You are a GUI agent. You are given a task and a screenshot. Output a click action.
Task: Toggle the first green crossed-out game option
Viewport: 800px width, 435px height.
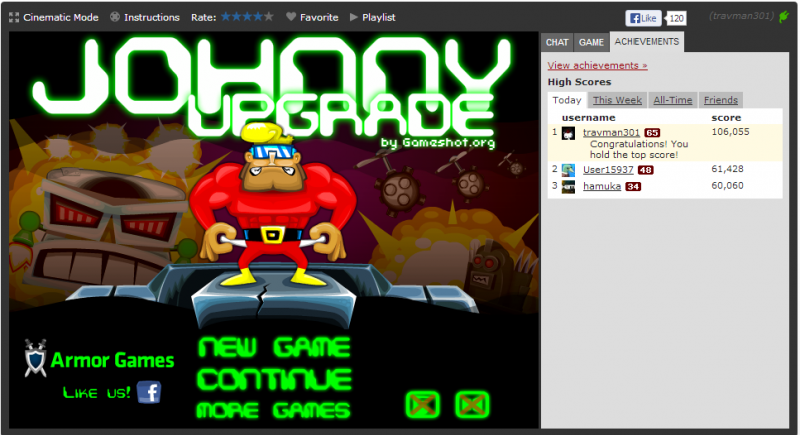coord(422,405)
